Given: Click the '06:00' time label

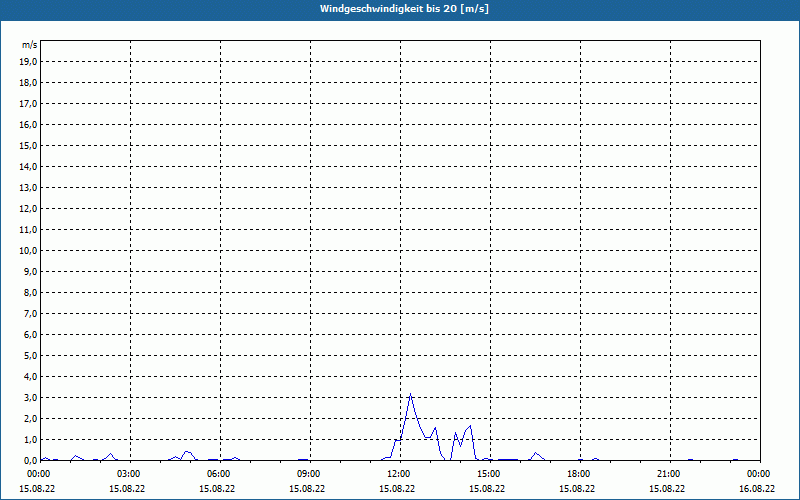Looking at the screenshot, I should [x=220, y=474].
